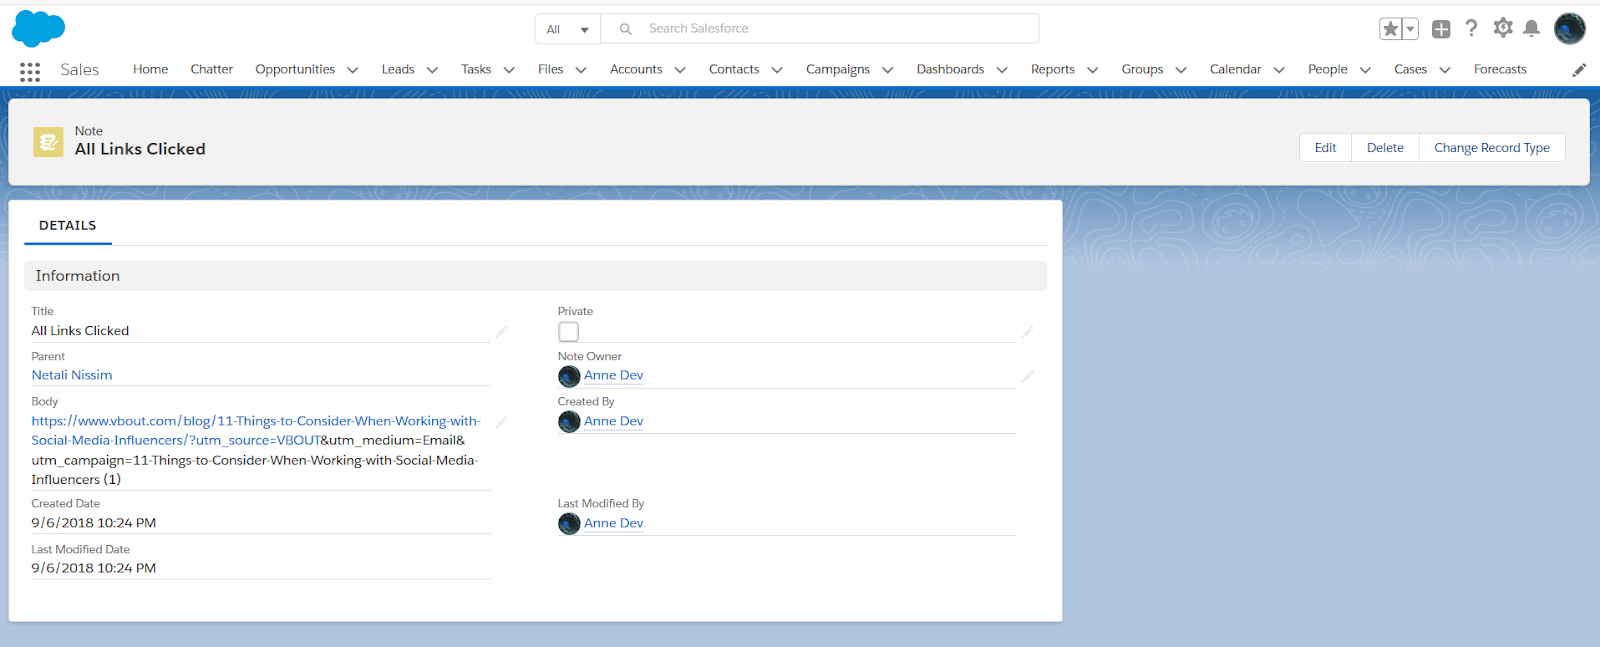Expand the Contacts tab chevron
The height and width of the screenshot is (647, 1600).
777,70
